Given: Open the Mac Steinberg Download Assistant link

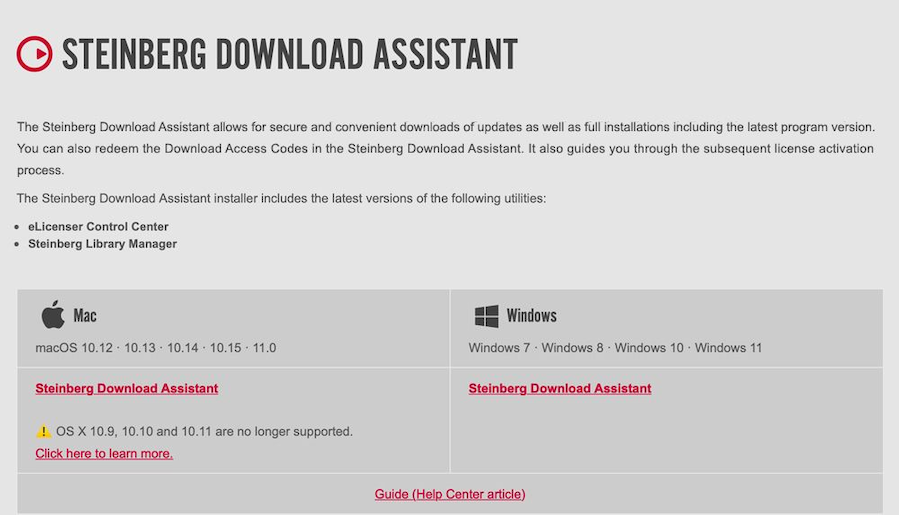Looking at the screenshot, I should (x=126, y=388).
